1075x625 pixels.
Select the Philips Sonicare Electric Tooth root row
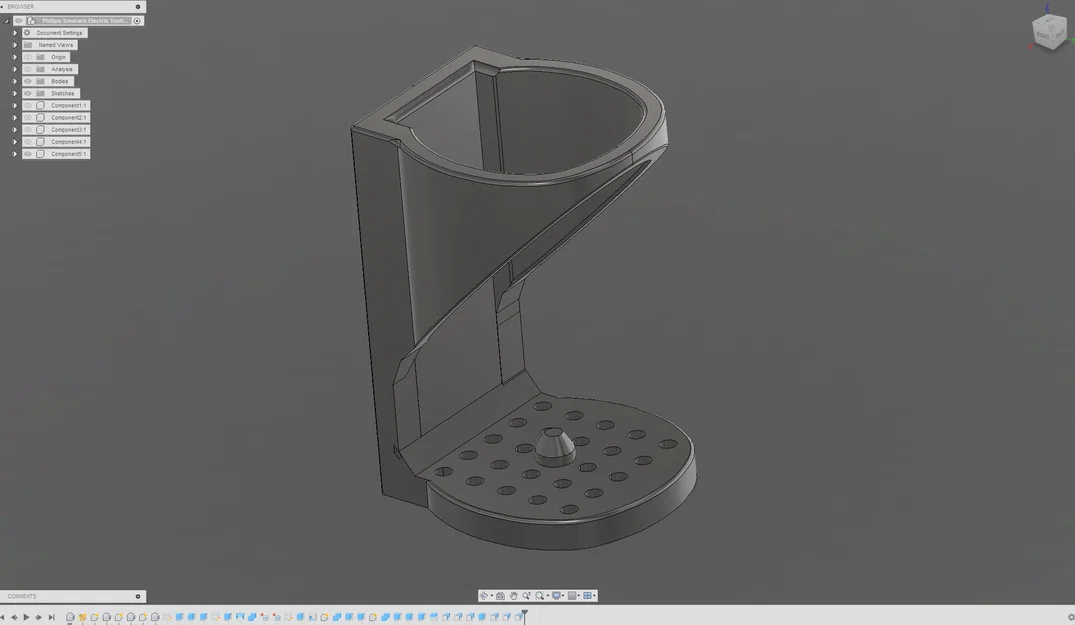coord(78,21)
